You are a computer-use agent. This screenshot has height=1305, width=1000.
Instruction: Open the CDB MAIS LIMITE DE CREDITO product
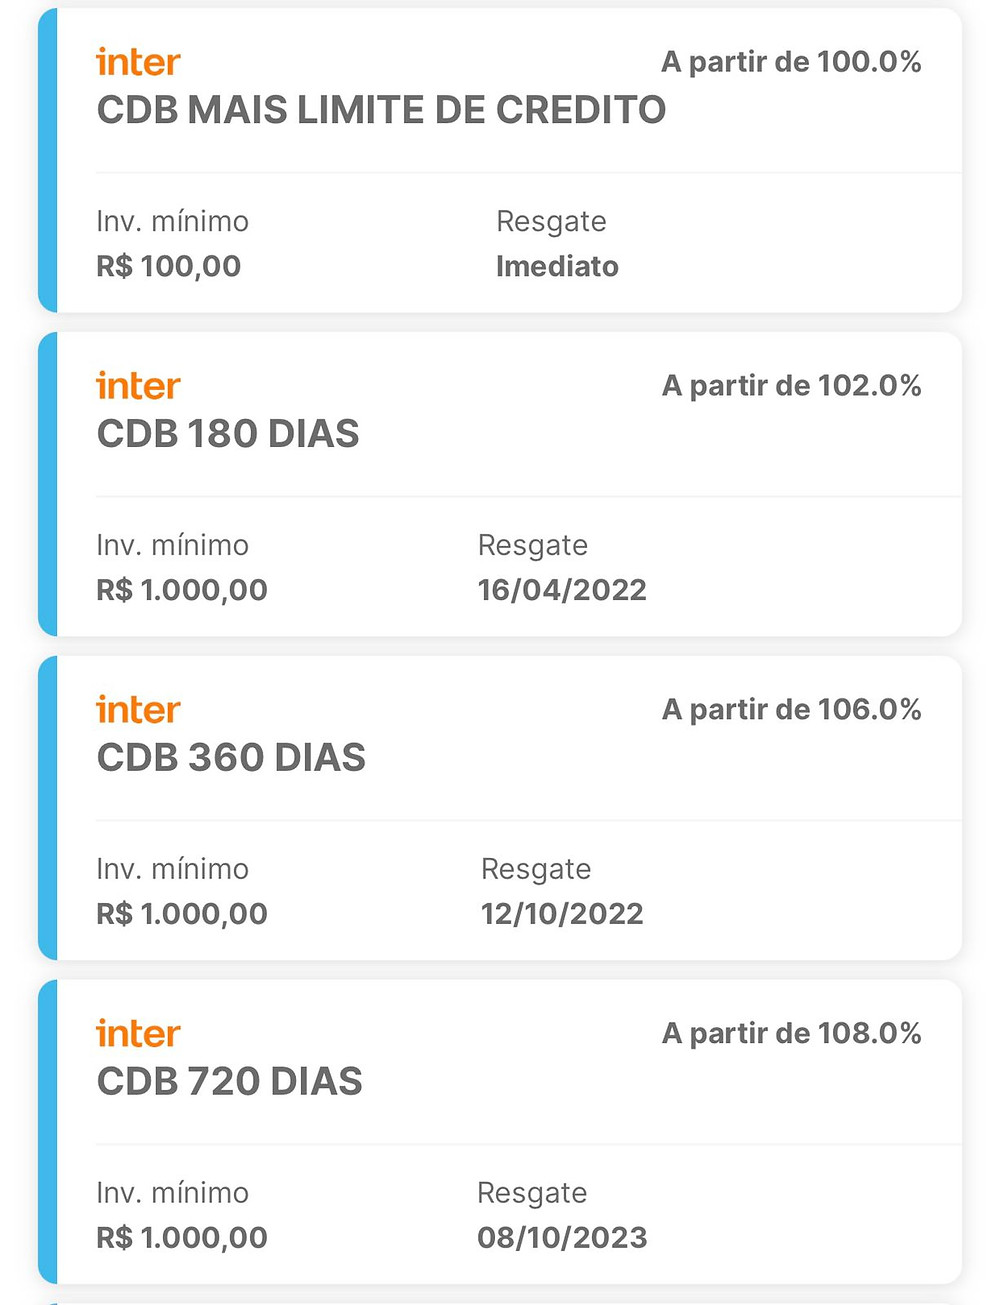click(381, 110)
